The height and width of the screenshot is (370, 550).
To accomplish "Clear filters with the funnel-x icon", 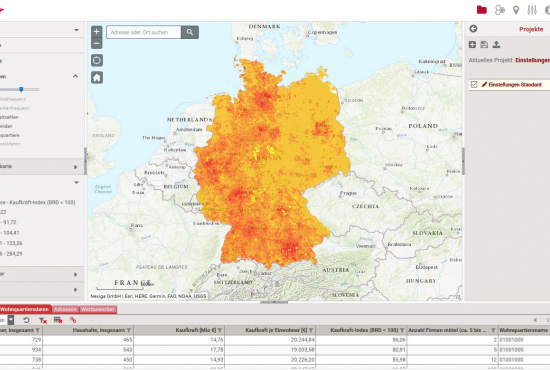I will click(42, 320).
